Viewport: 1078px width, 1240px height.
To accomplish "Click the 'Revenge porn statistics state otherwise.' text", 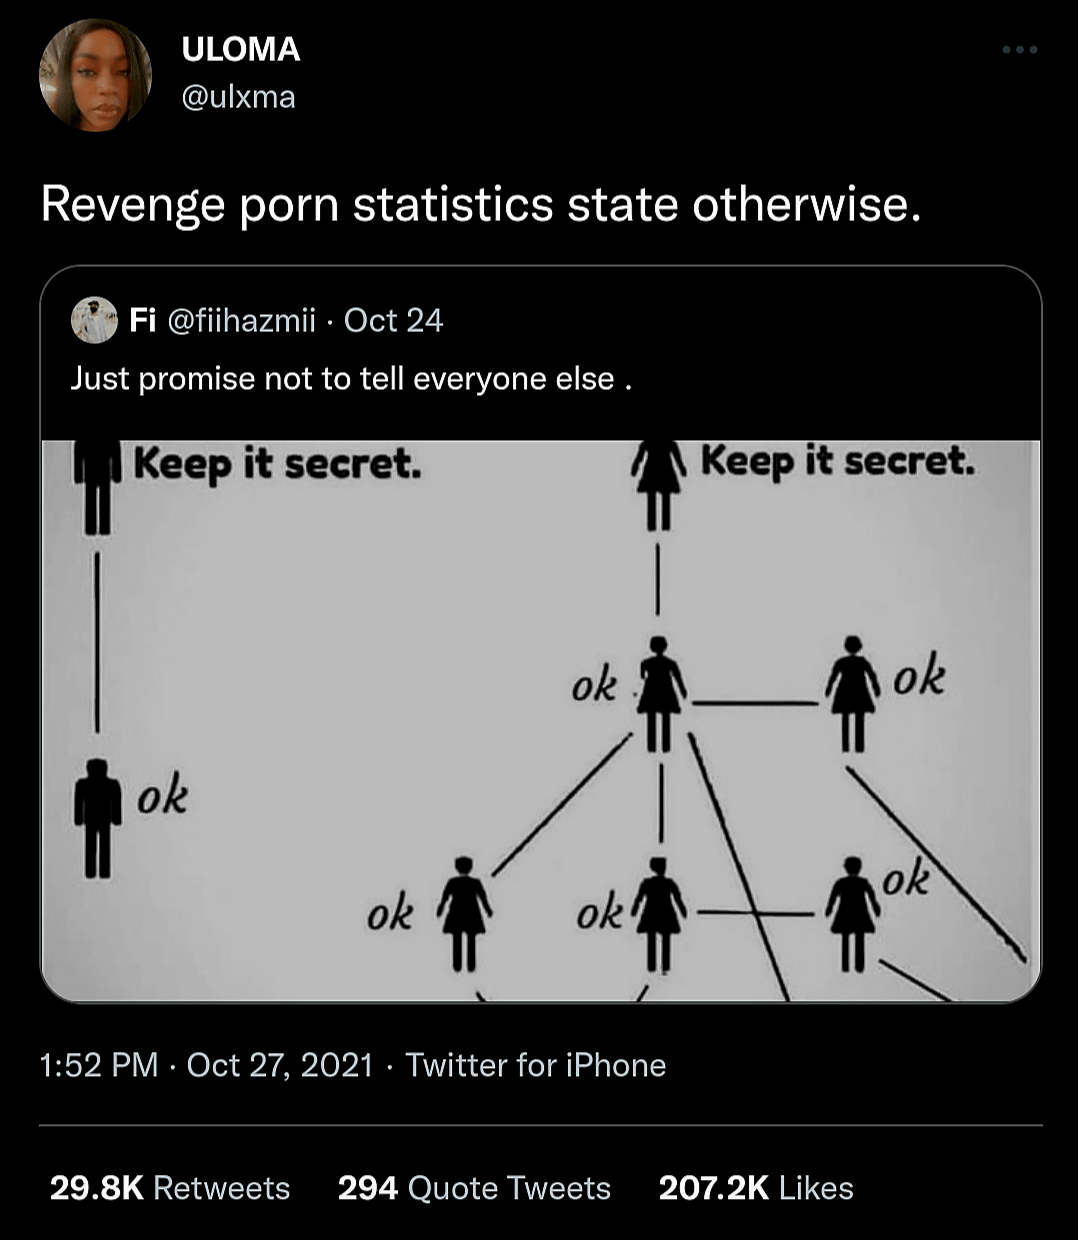I will coord(480,204).
